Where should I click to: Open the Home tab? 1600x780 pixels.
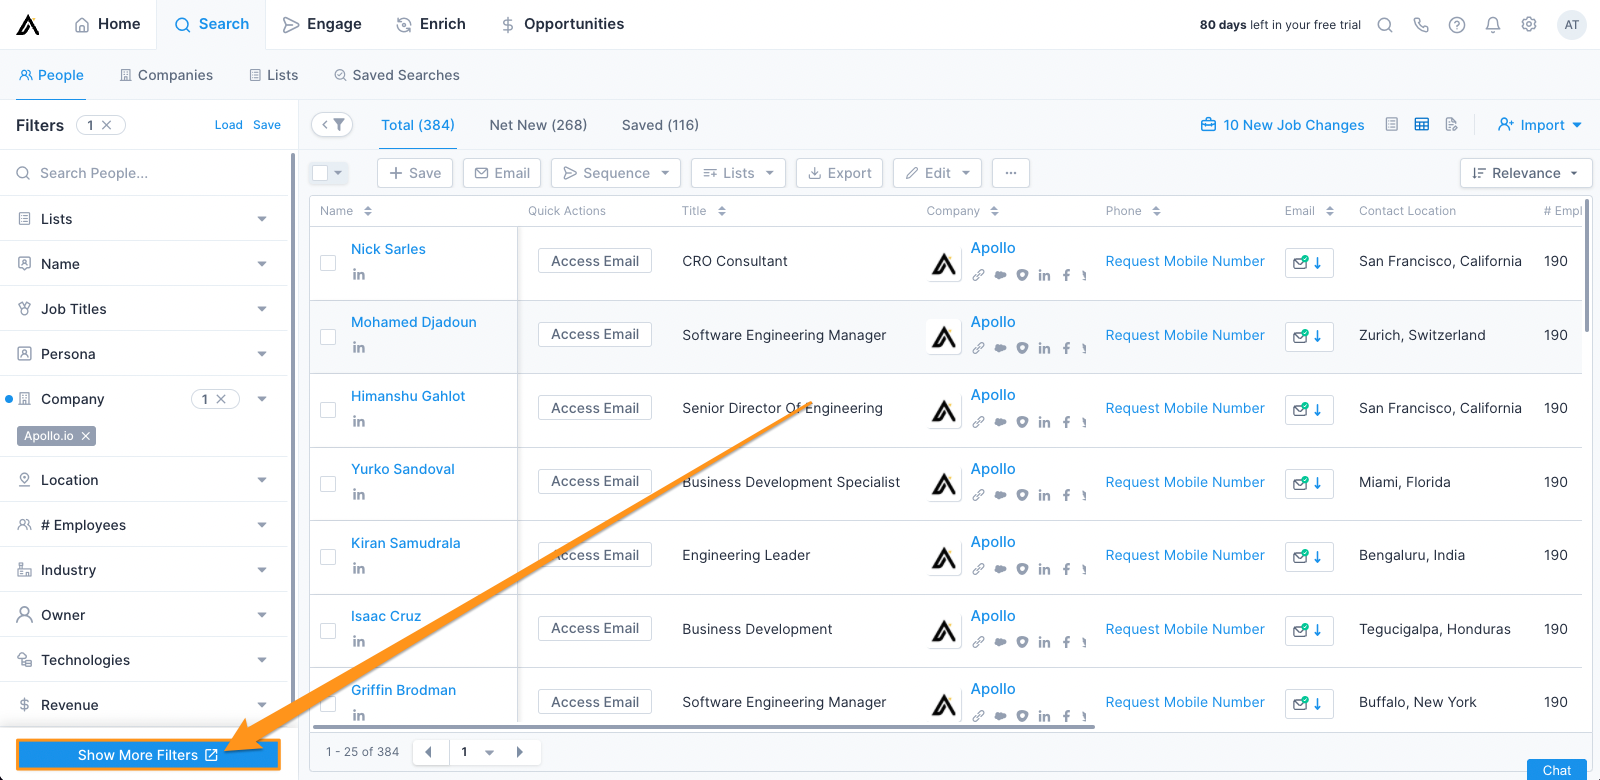point(107,24)
